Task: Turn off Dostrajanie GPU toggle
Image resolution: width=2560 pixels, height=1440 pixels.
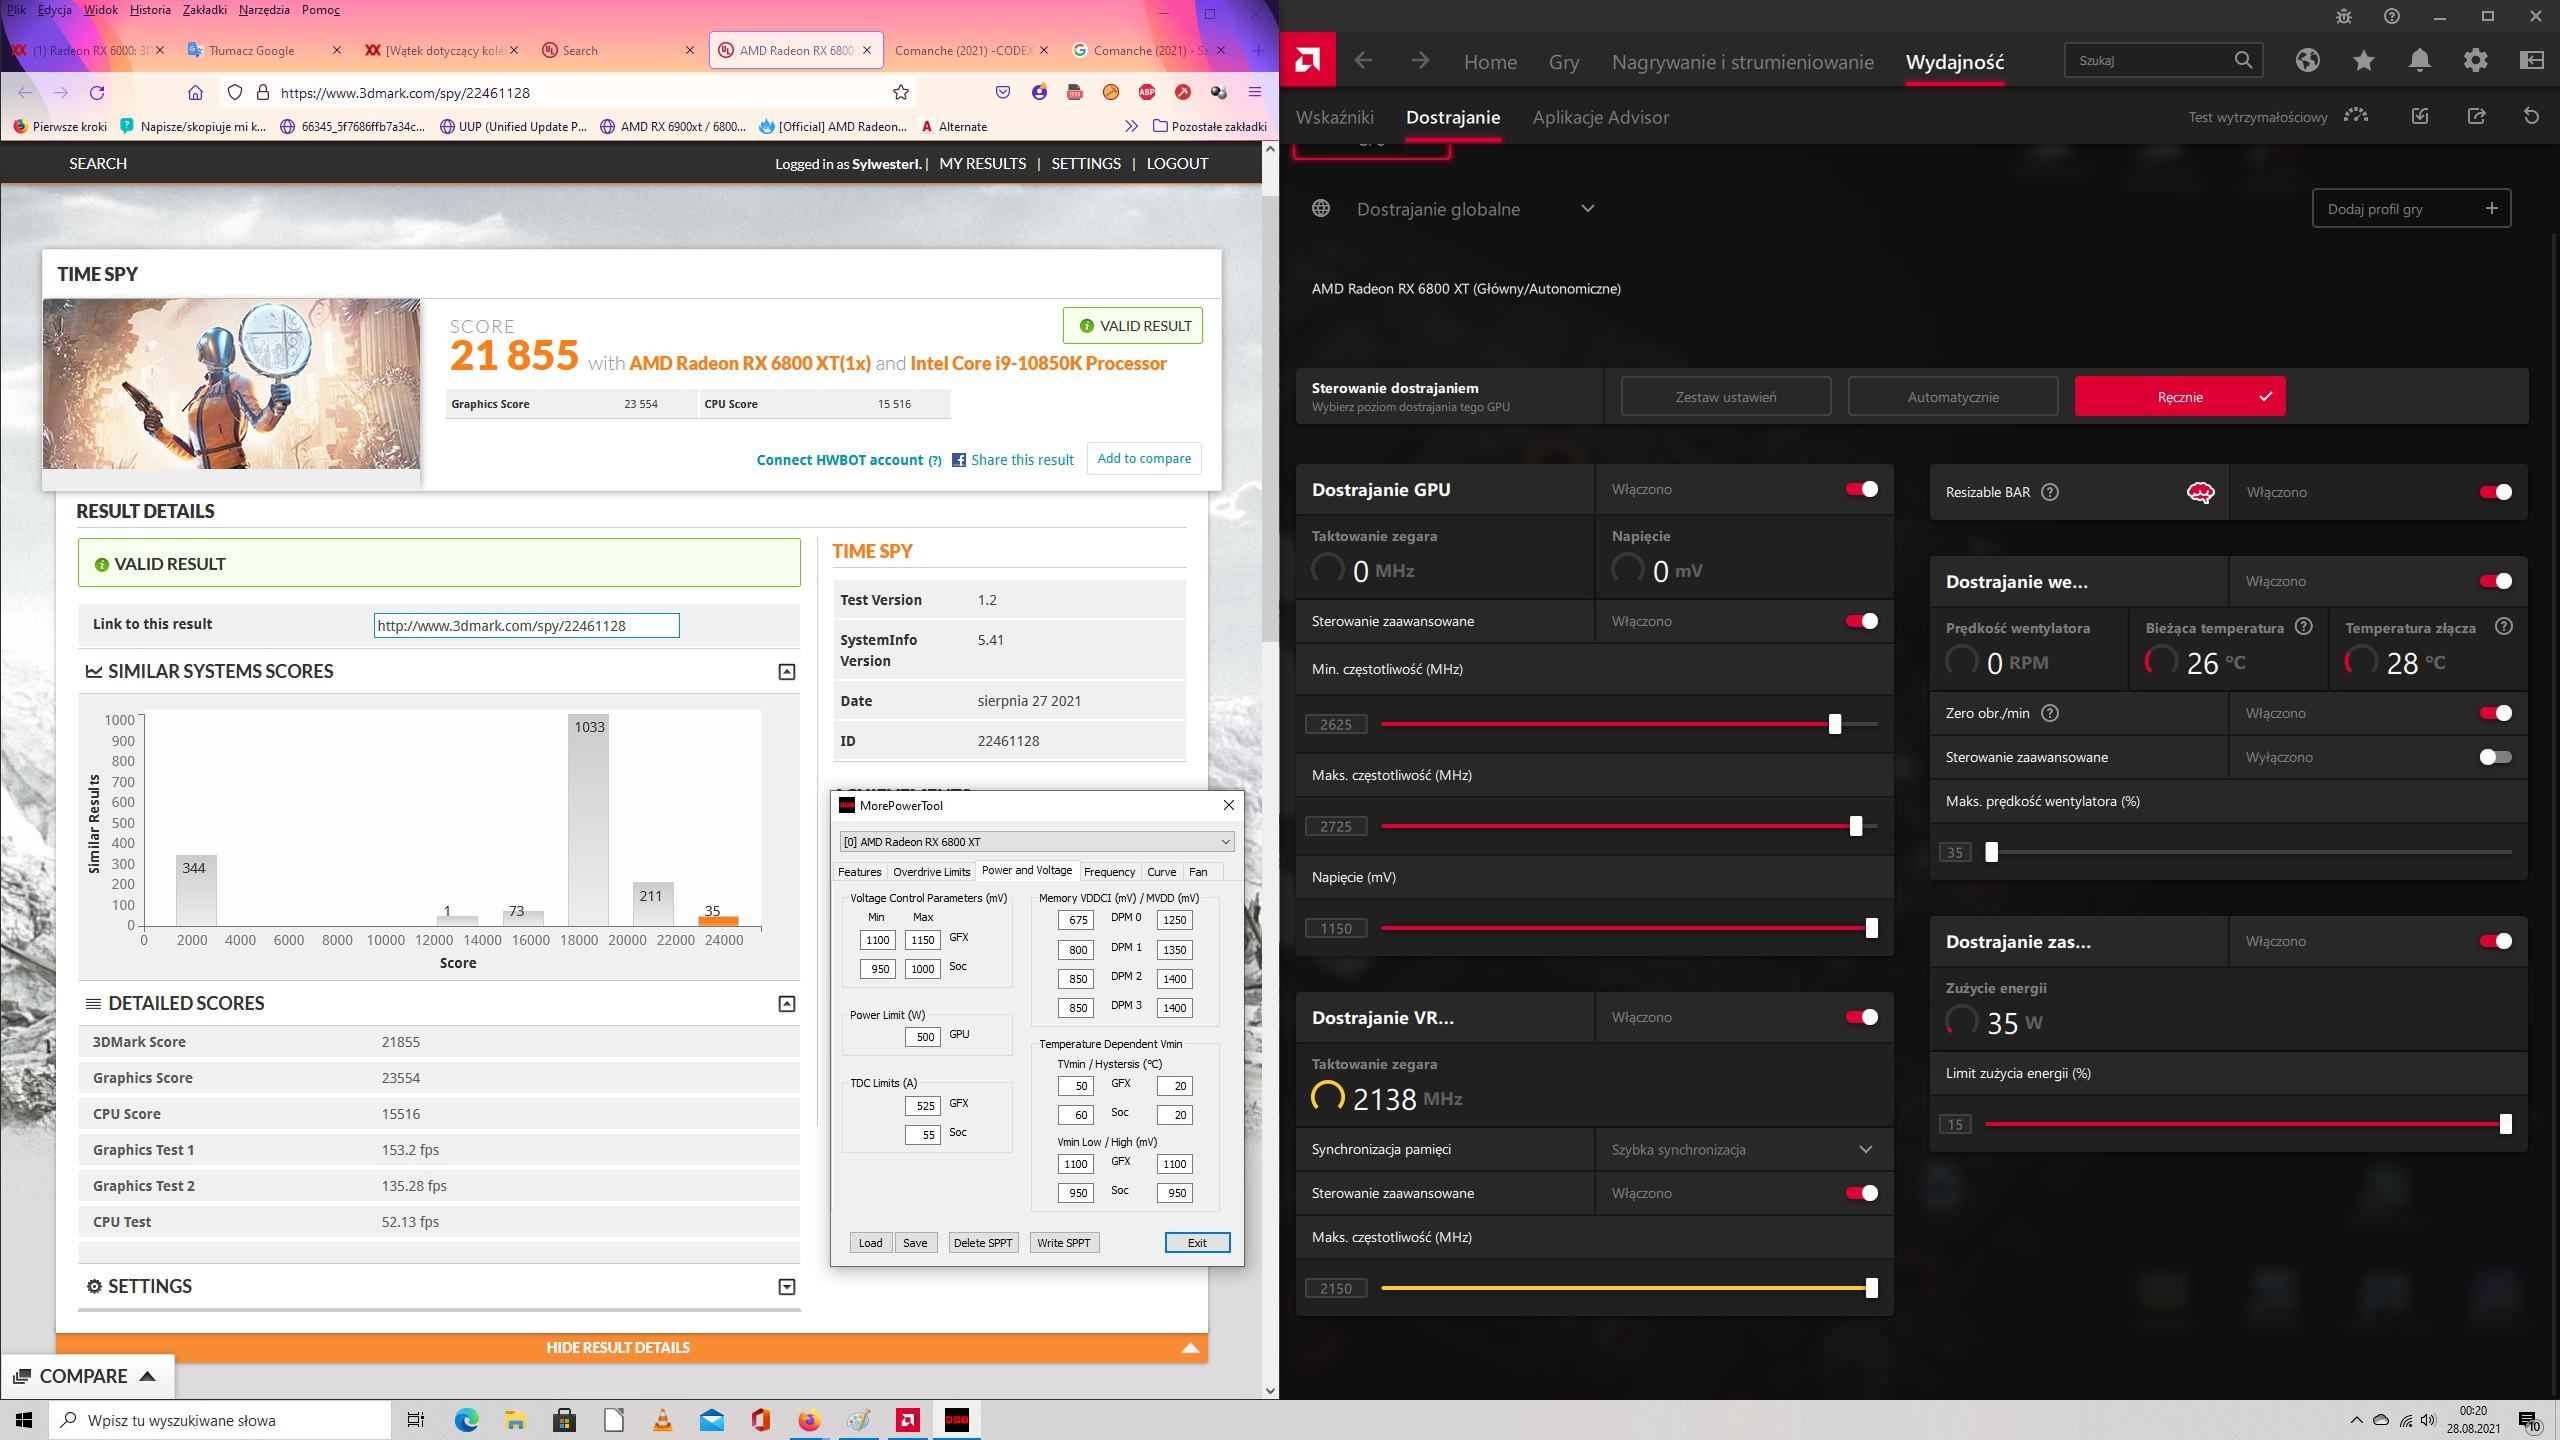Action: (x=1861, y=489)
